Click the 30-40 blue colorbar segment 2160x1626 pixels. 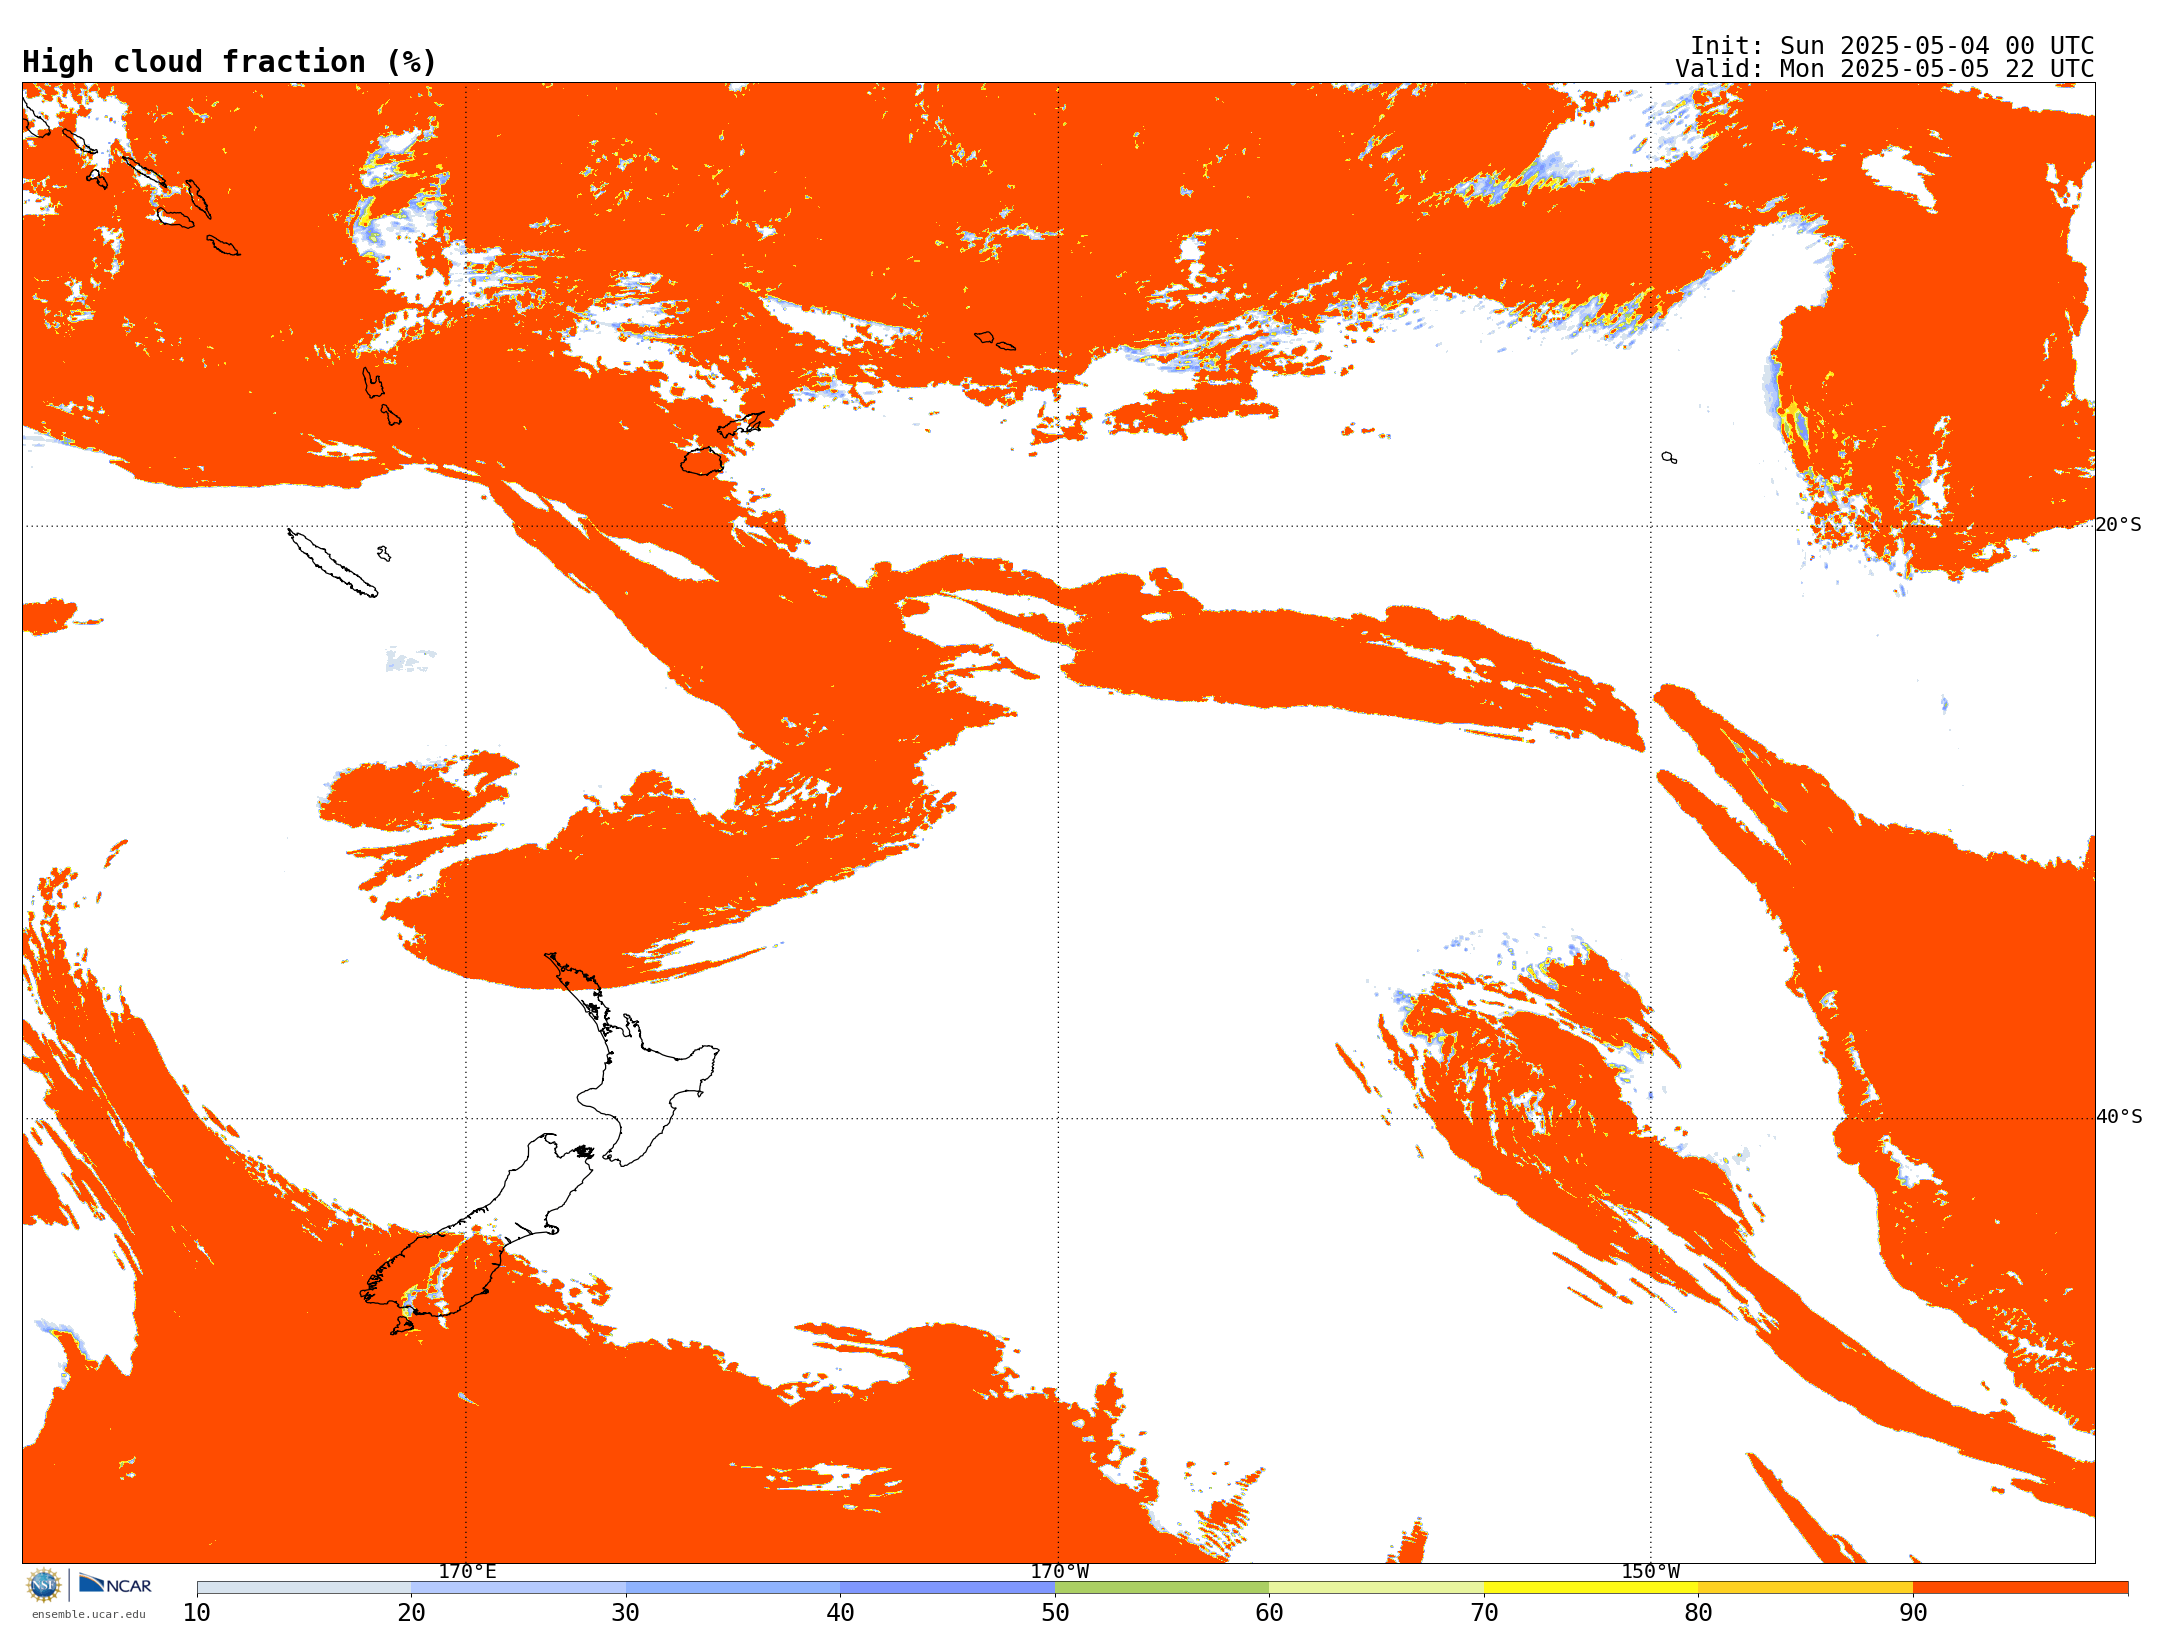pos(733,1588)
